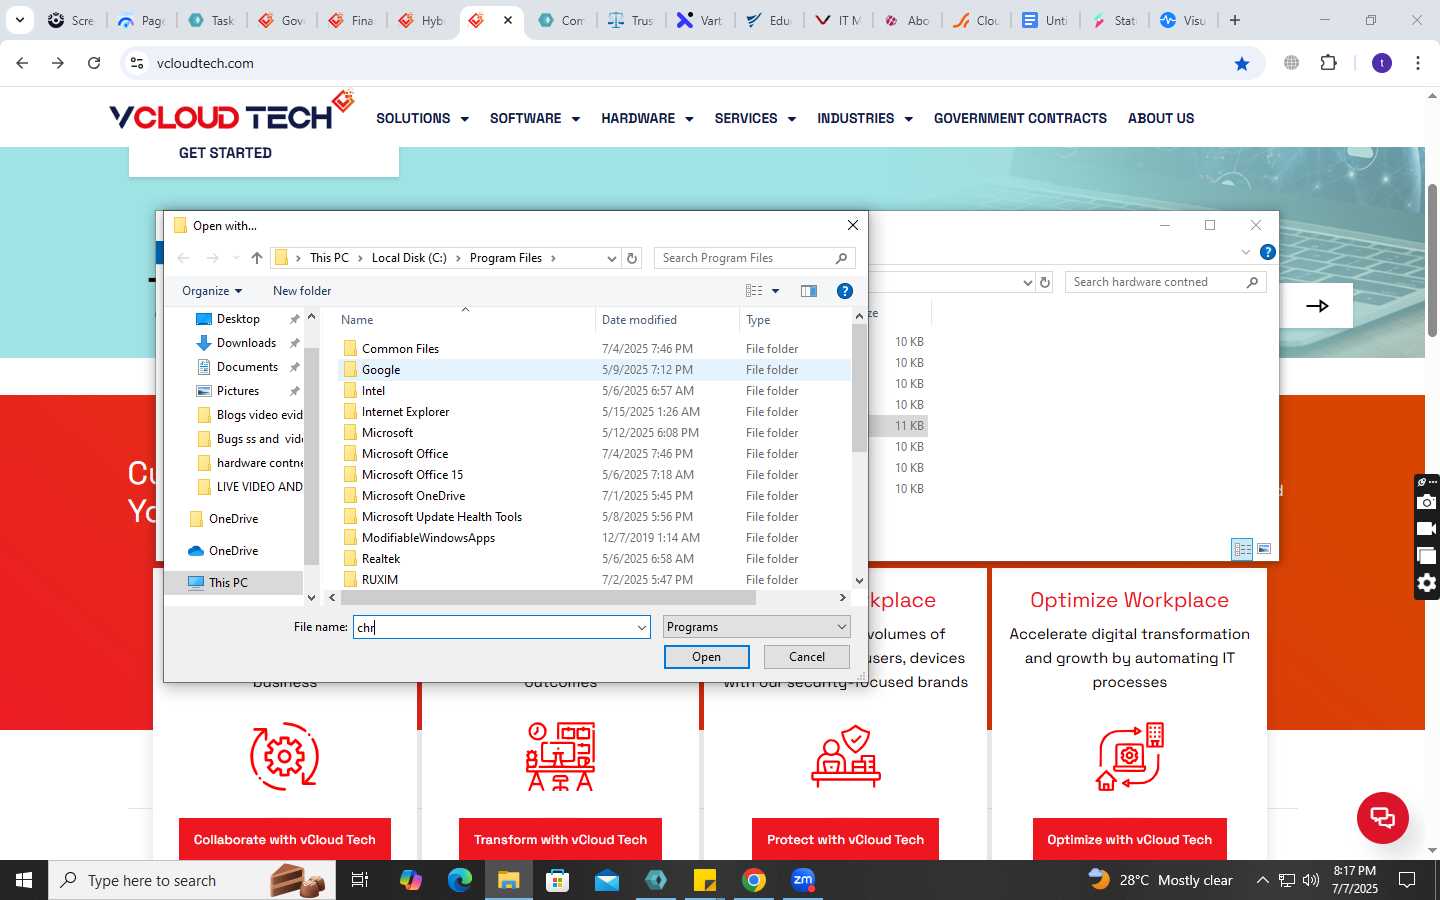Switch to the Visu browser tab
The width and height of the screenshot is (1440, 900).
tap(1183, 20)
